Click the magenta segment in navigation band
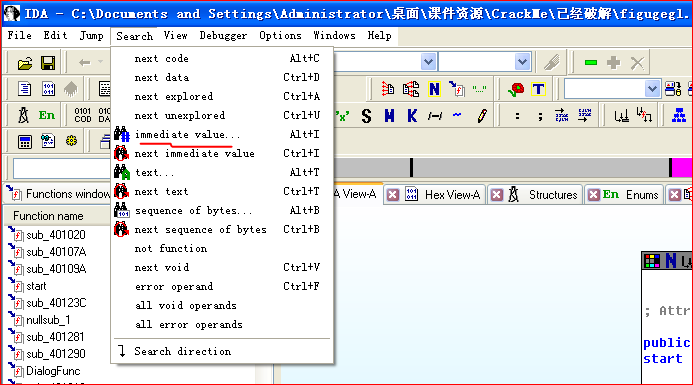The image size is (693, 385). [682, 168]
